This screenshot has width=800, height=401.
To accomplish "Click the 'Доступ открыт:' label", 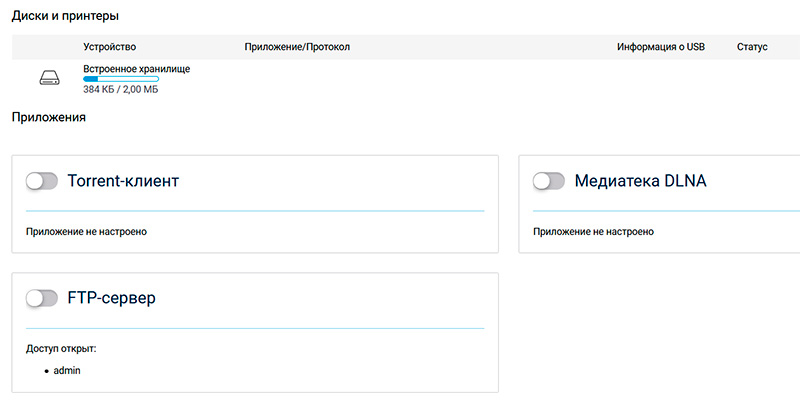I will [67, 349].
